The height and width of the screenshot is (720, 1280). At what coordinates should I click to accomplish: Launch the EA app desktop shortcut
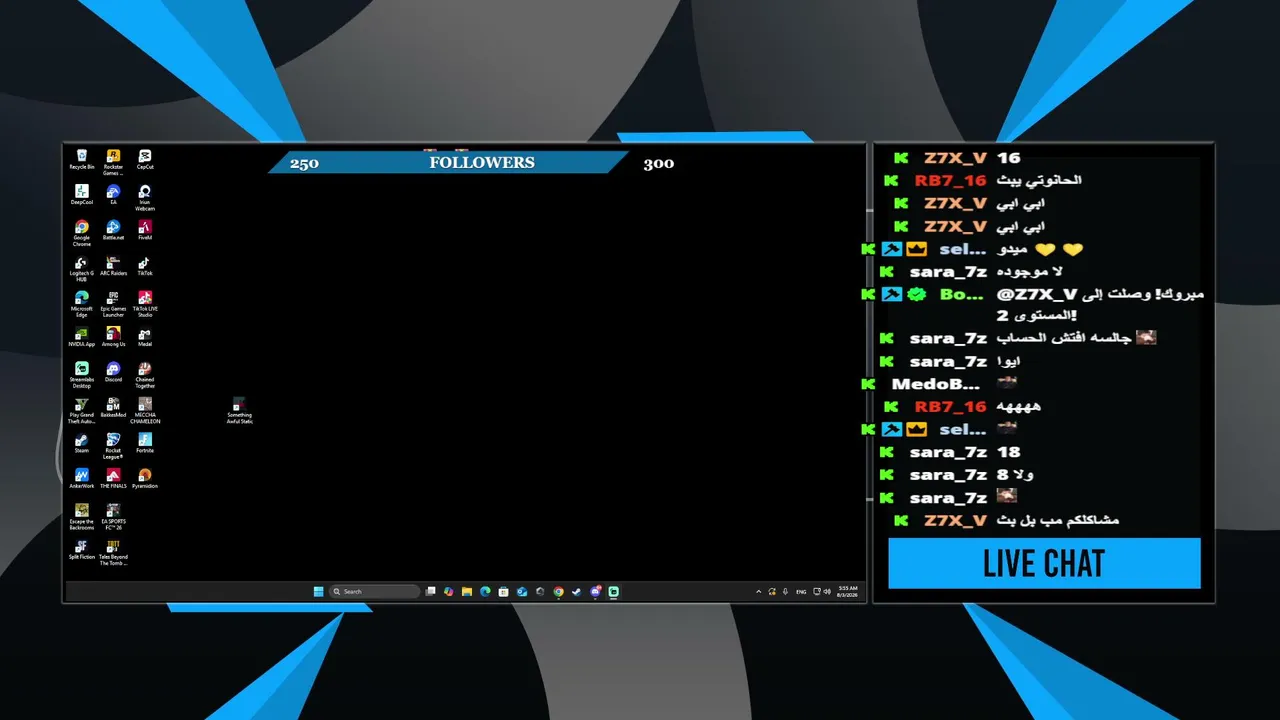113,195
